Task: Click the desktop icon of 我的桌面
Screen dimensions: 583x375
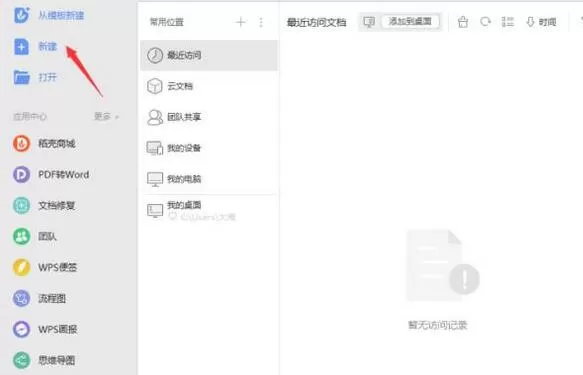Action: (x=155, y=211)
